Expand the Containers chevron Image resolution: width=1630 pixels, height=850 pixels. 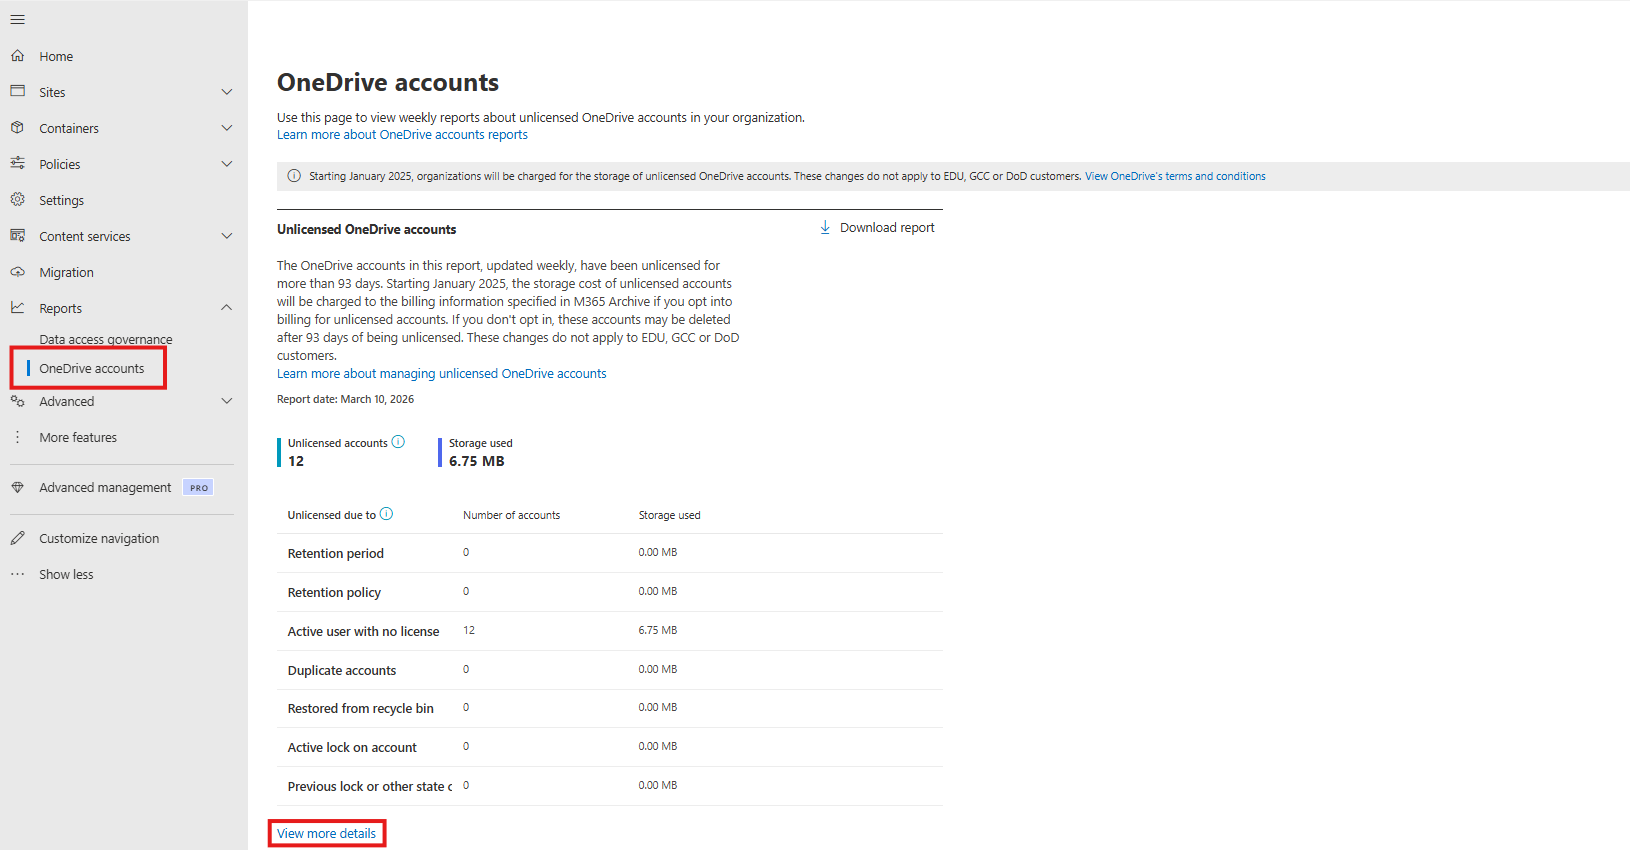(x=227, y=128)
